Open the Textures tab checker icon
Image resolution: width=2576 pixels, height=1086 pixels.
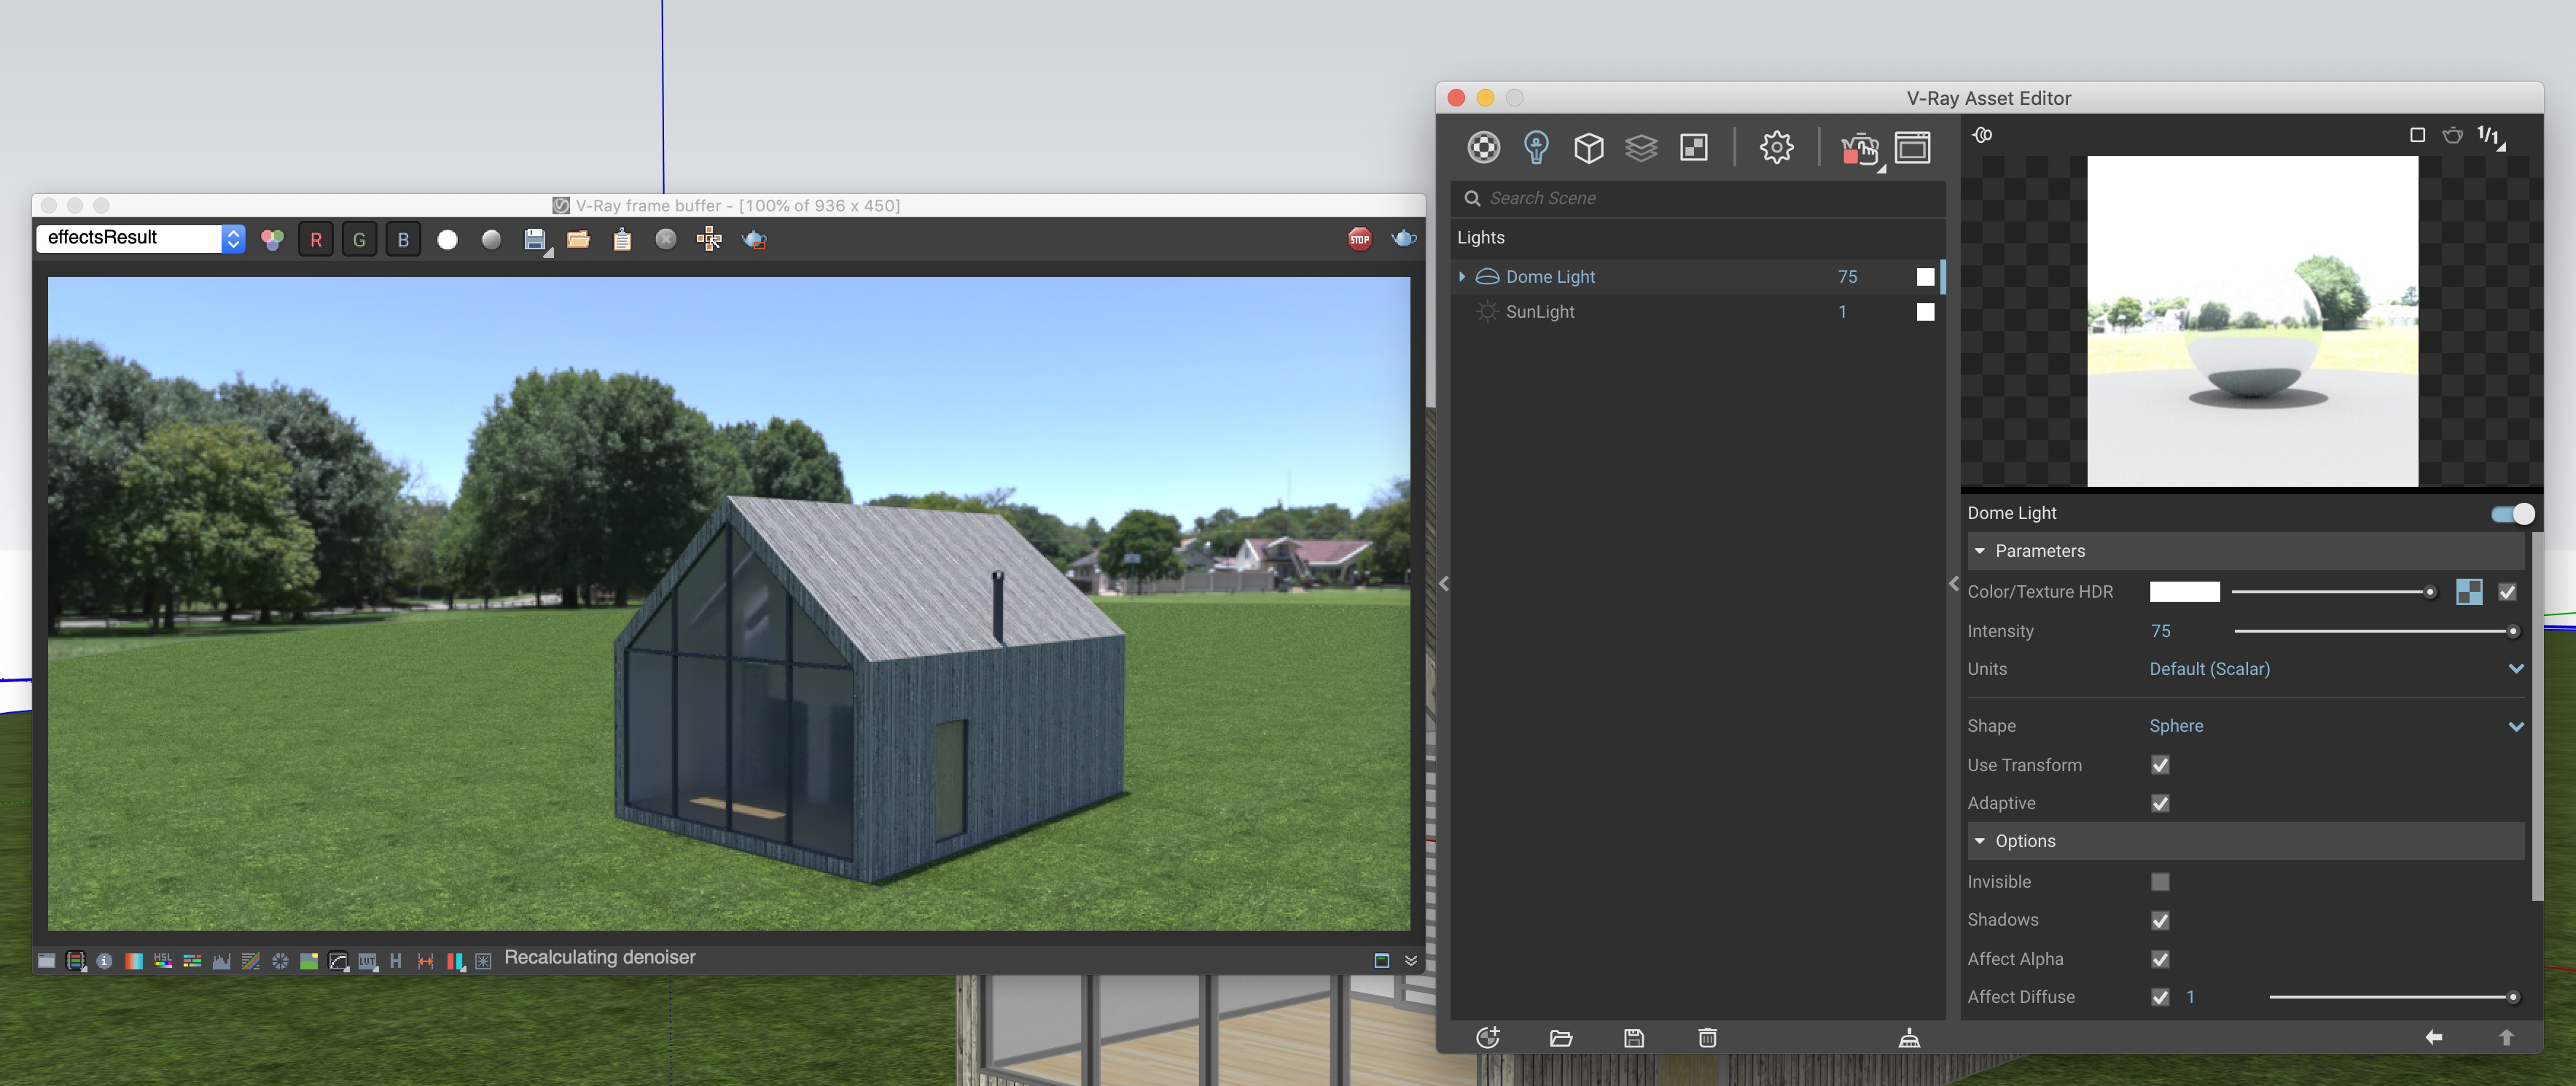pos(1694,148)
